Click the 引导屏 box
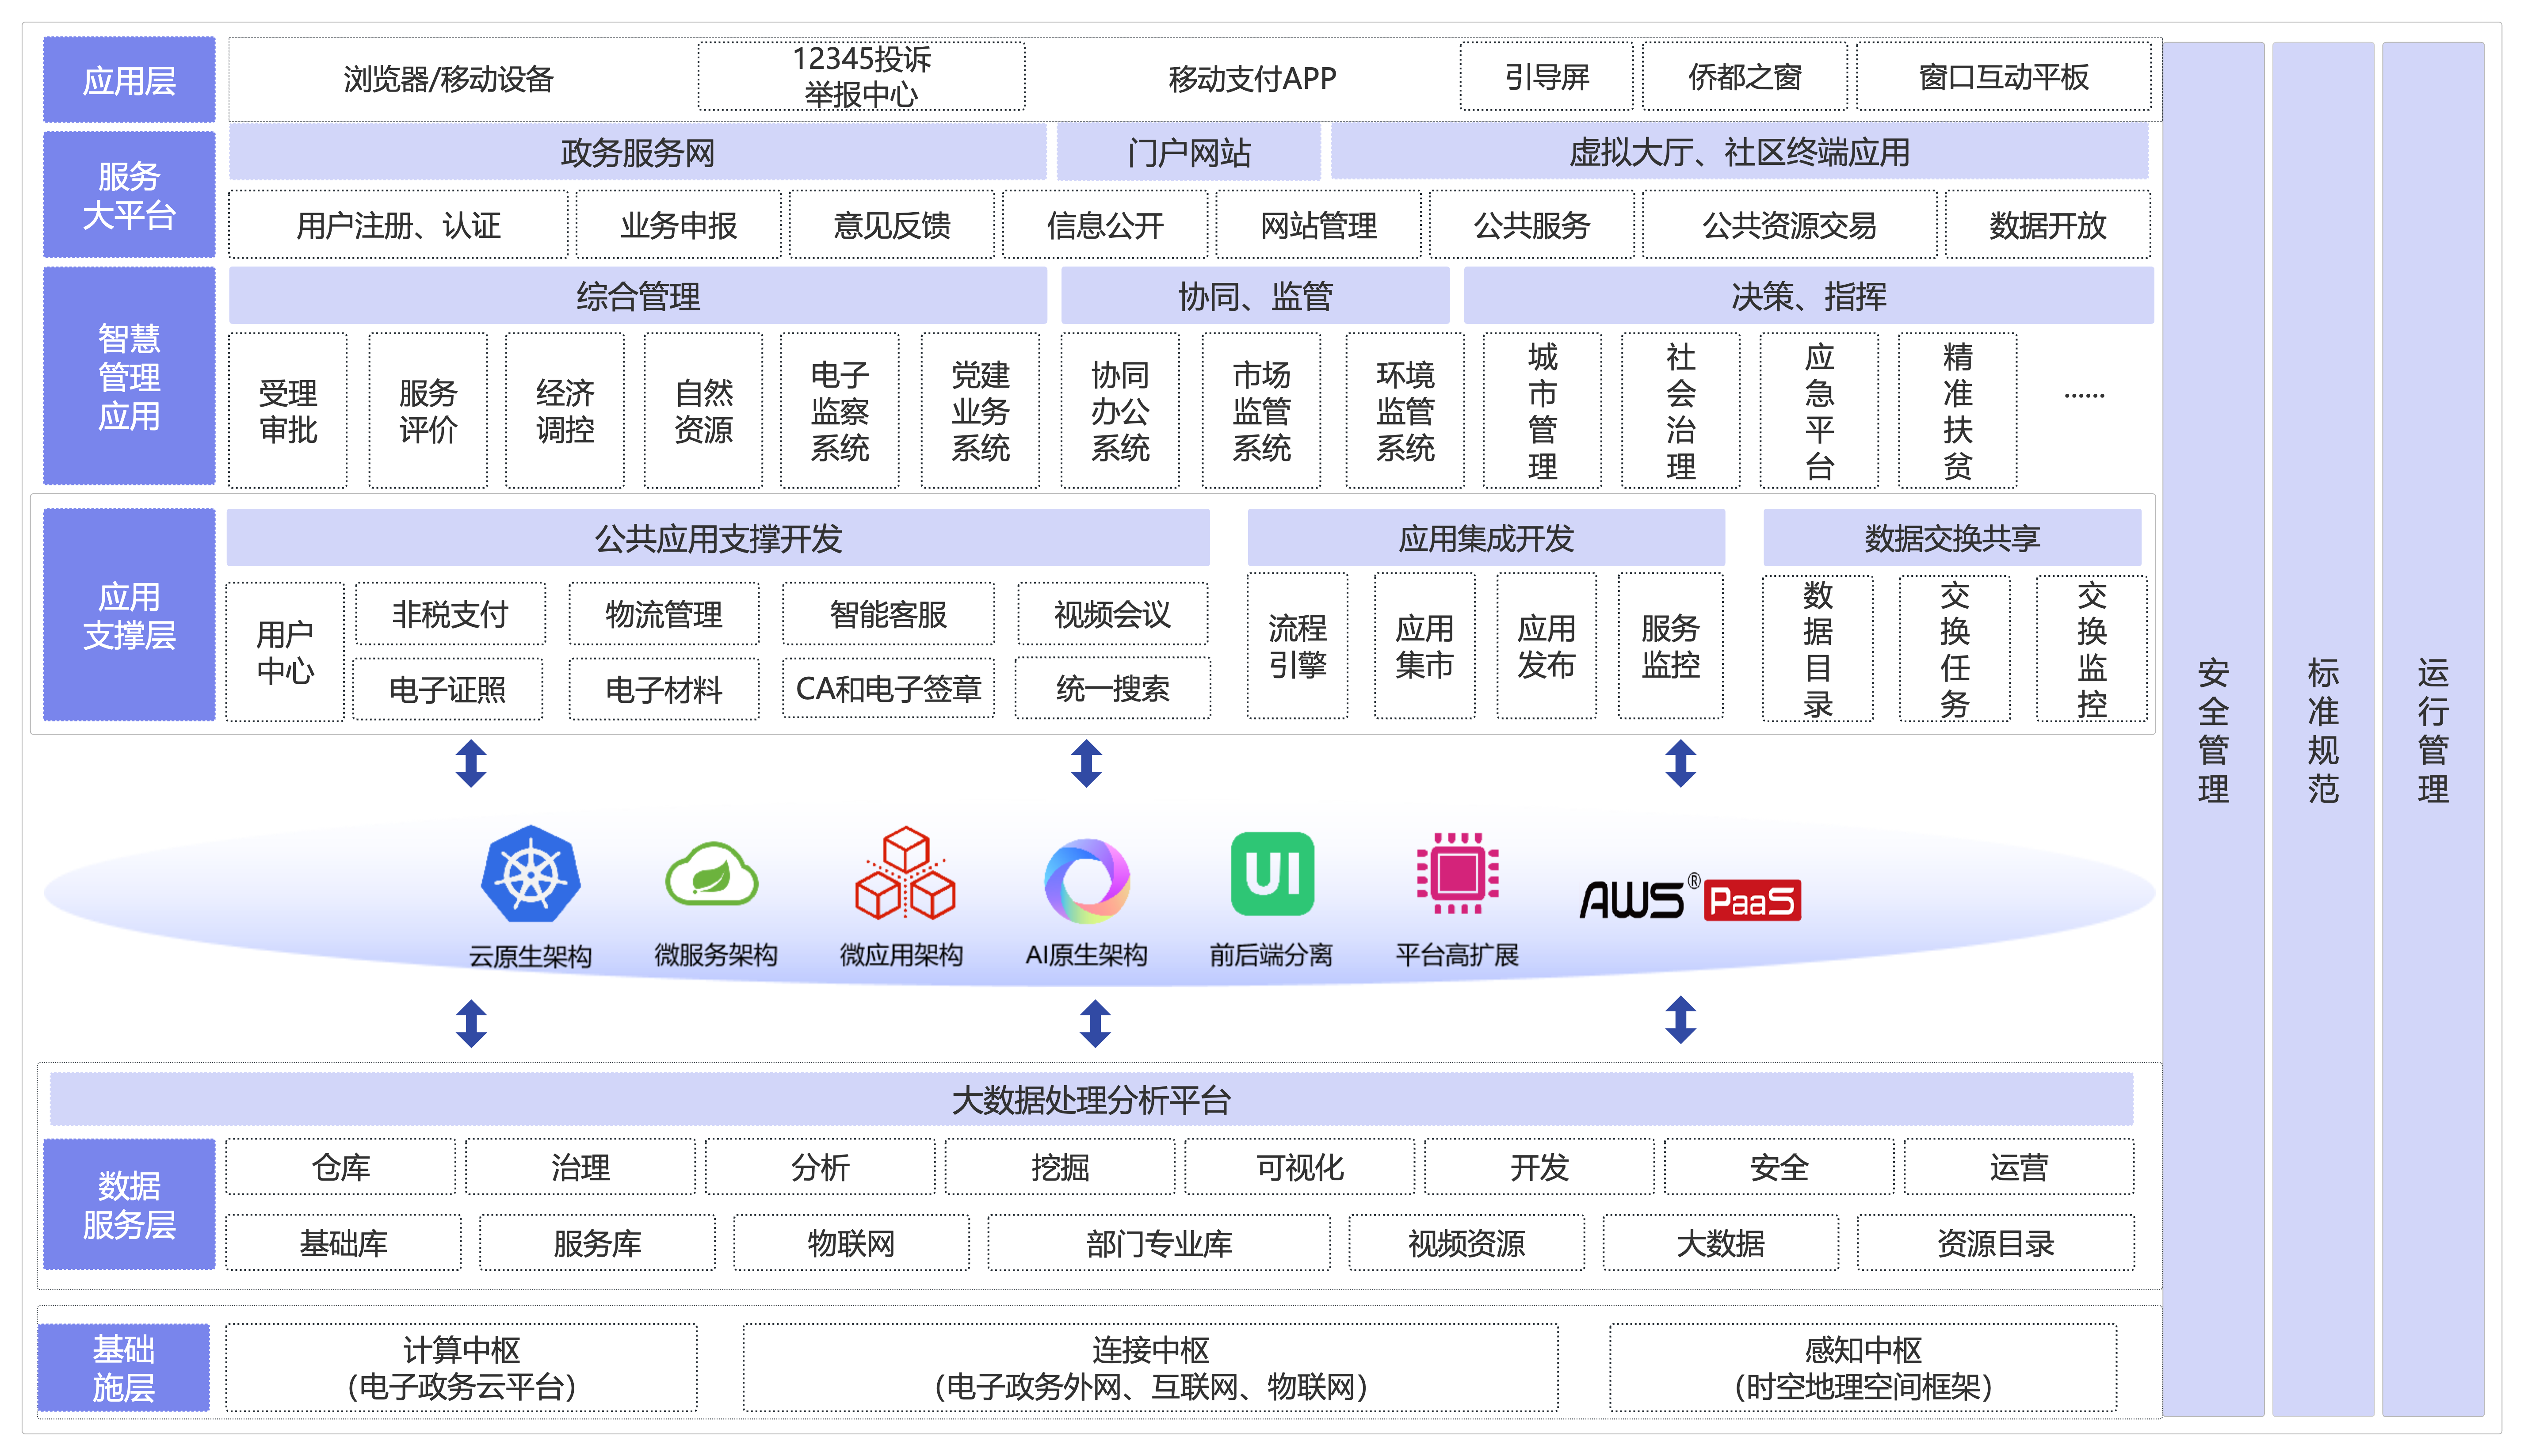Screen dimensions: 2524x1456 (1546, 76)
